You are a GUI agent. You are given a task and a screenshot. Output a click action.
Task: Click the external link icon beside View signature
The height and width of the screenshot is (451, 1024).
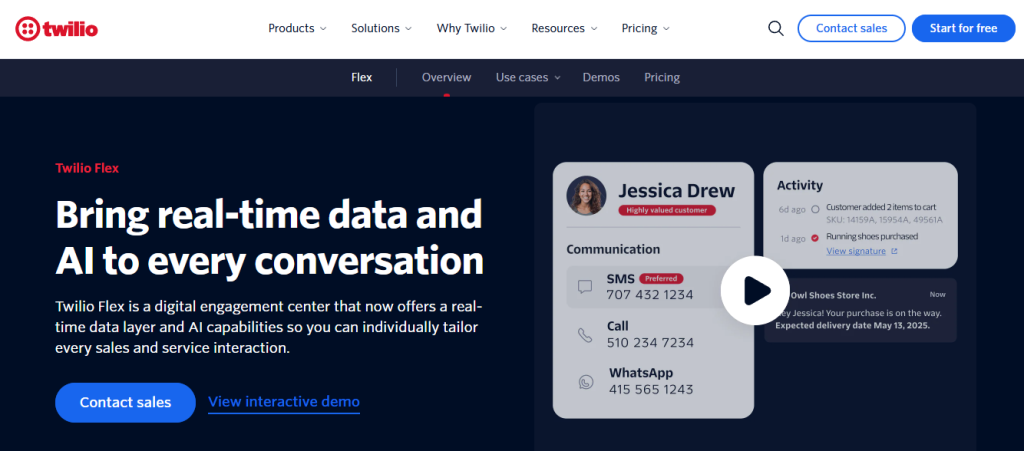click(894, 251)
